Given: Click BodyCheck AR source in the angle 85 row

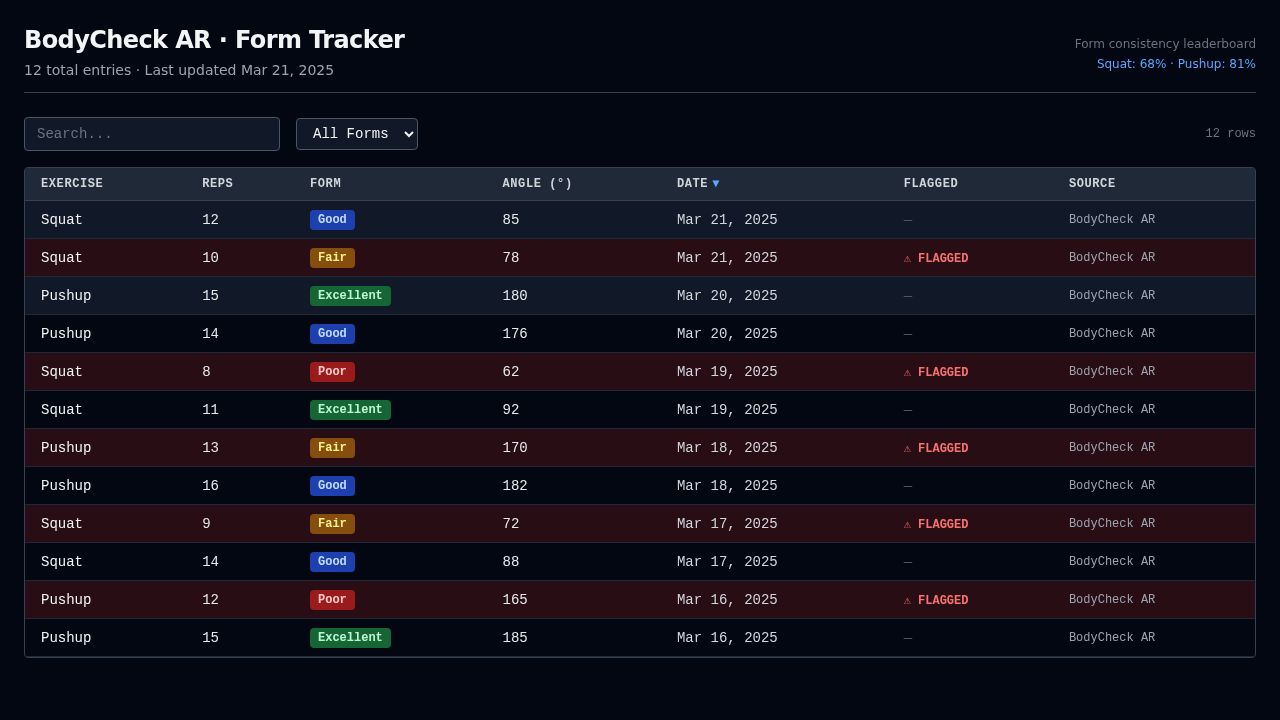Looking at the screenshot, I should tap(1112, 220).
